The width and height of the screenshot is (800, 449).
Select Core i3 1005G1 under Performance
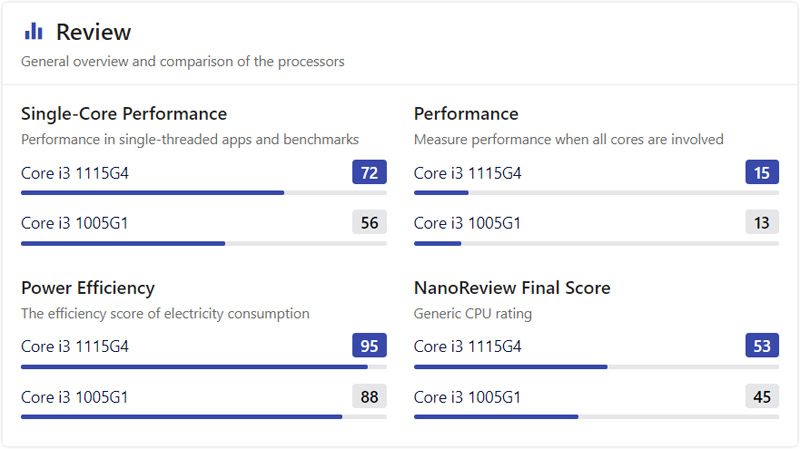click(467, 223)
